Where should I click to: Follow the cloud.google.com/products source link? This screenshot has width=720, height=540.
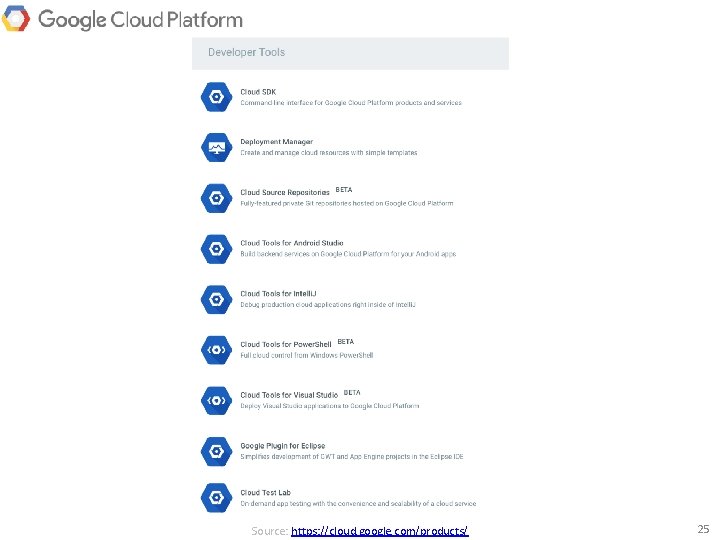(x=380, y=531)
